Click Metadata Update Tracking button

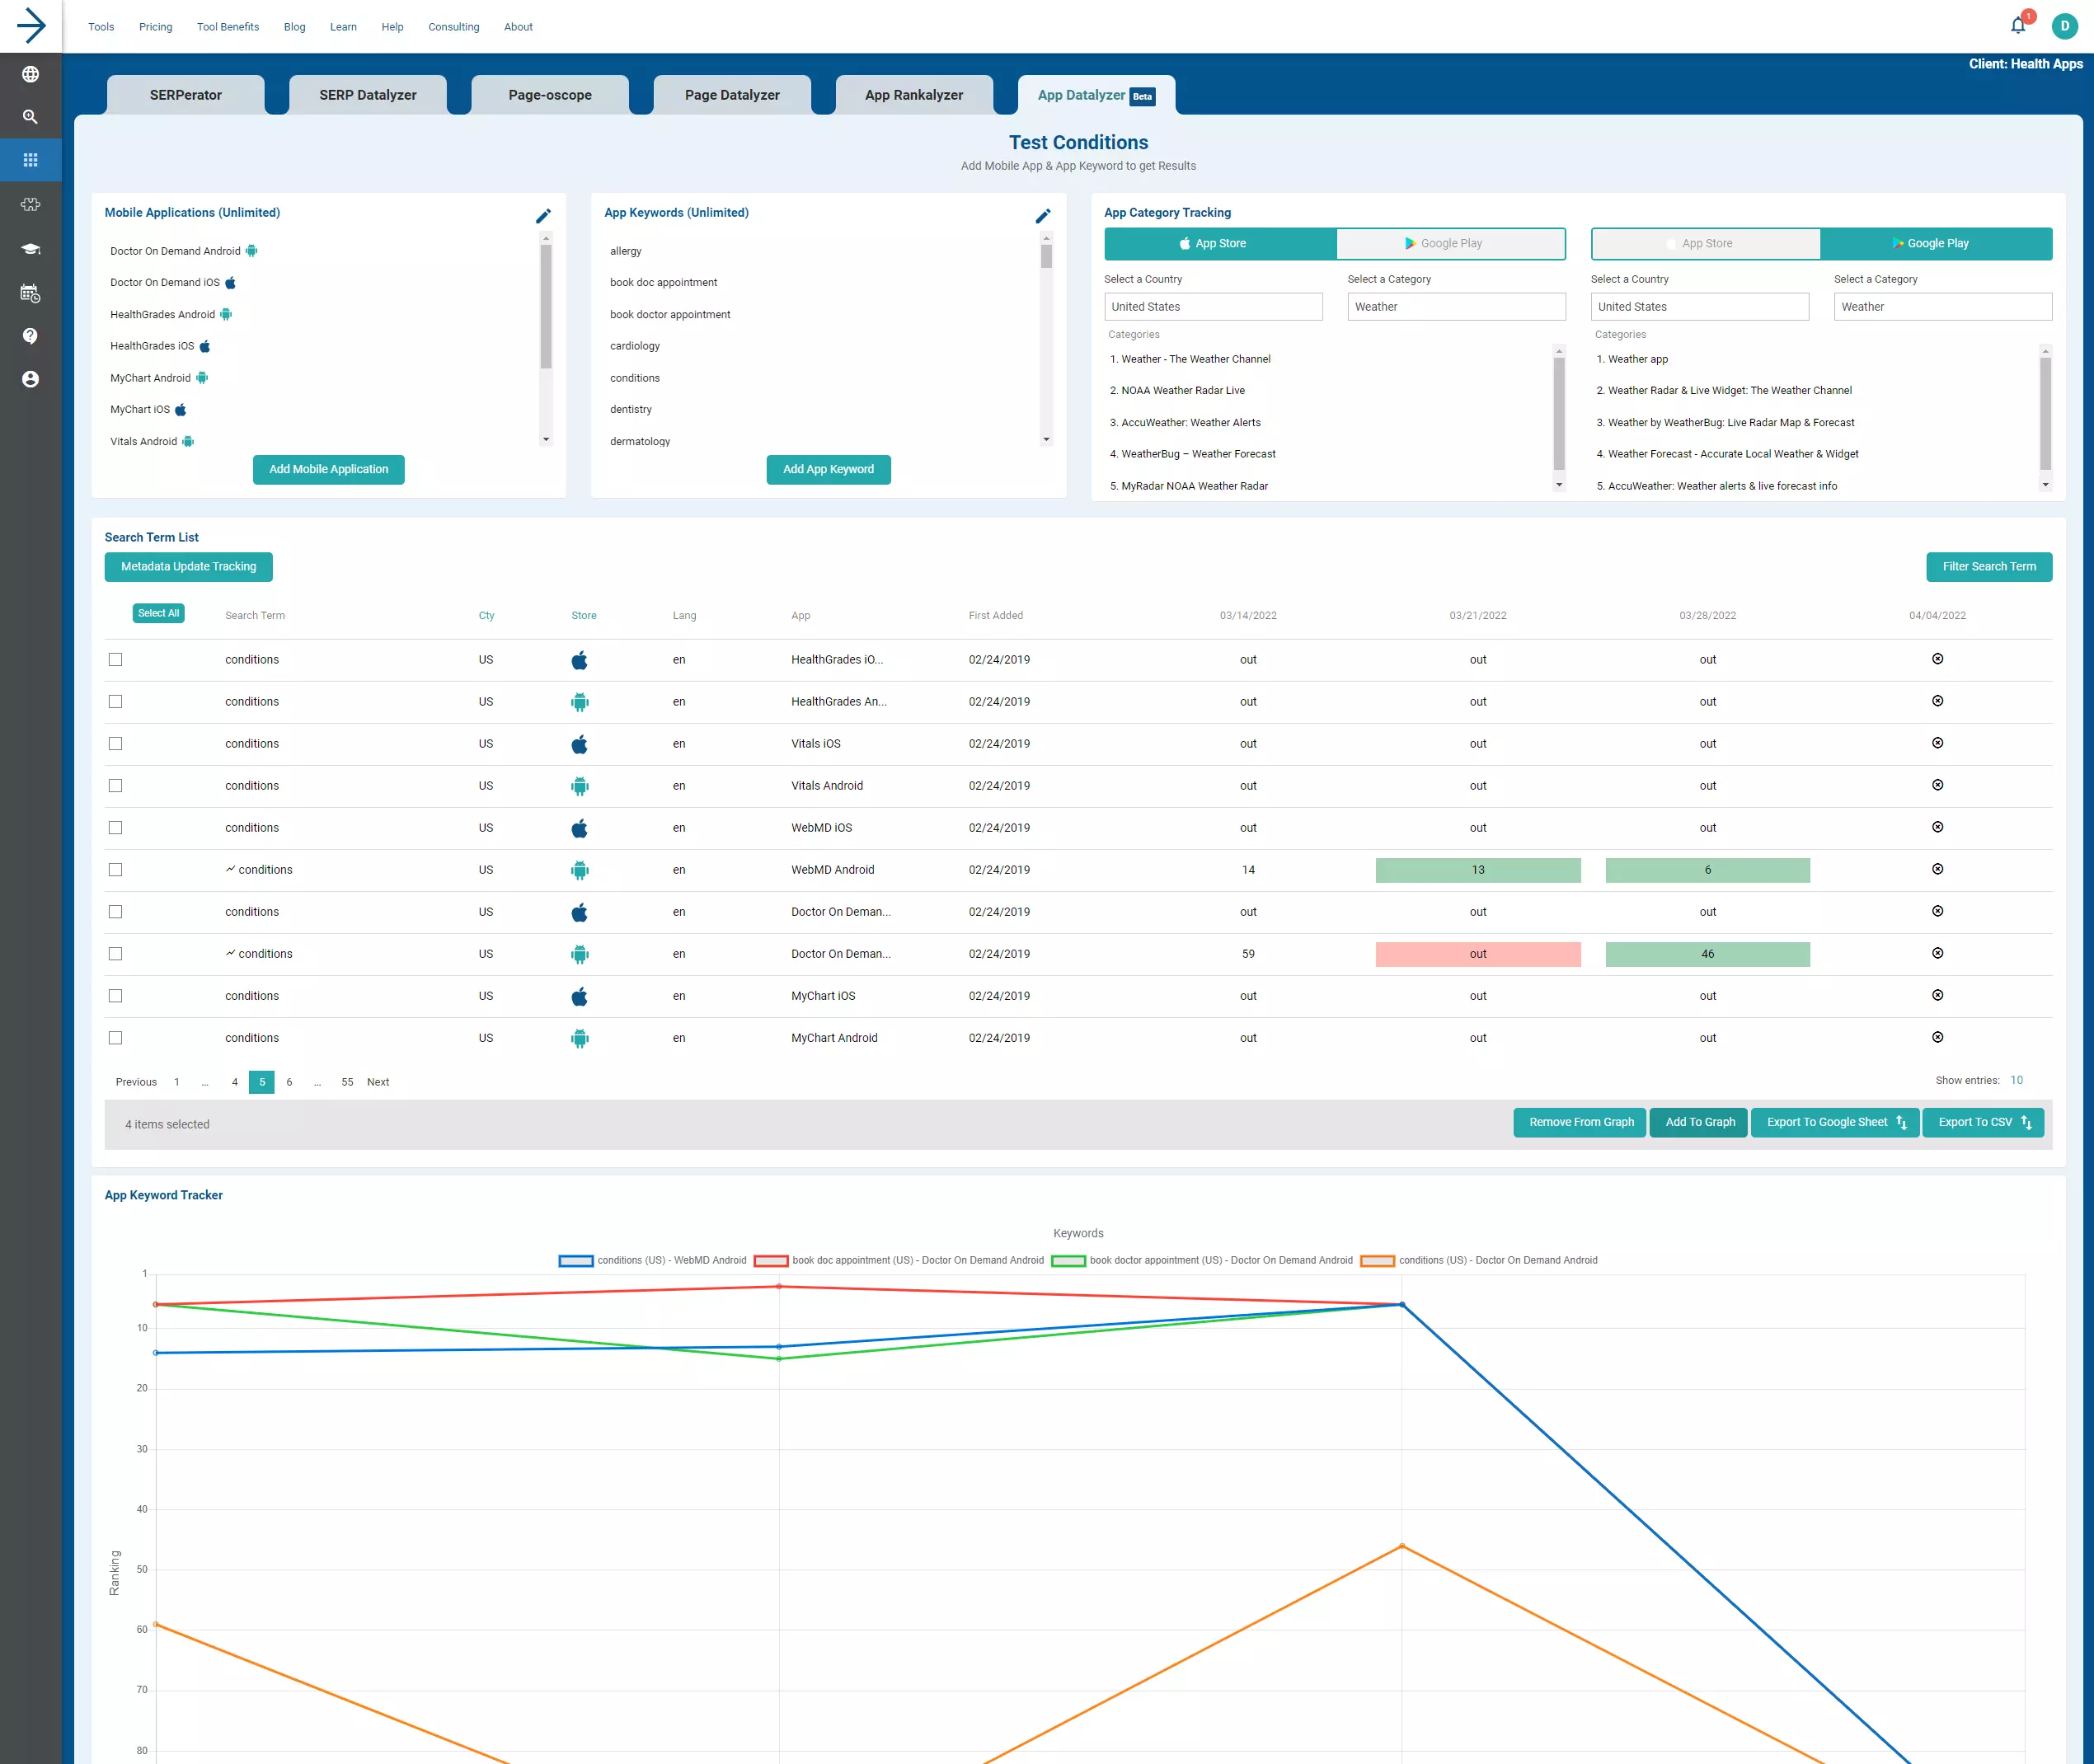(187, 565)
